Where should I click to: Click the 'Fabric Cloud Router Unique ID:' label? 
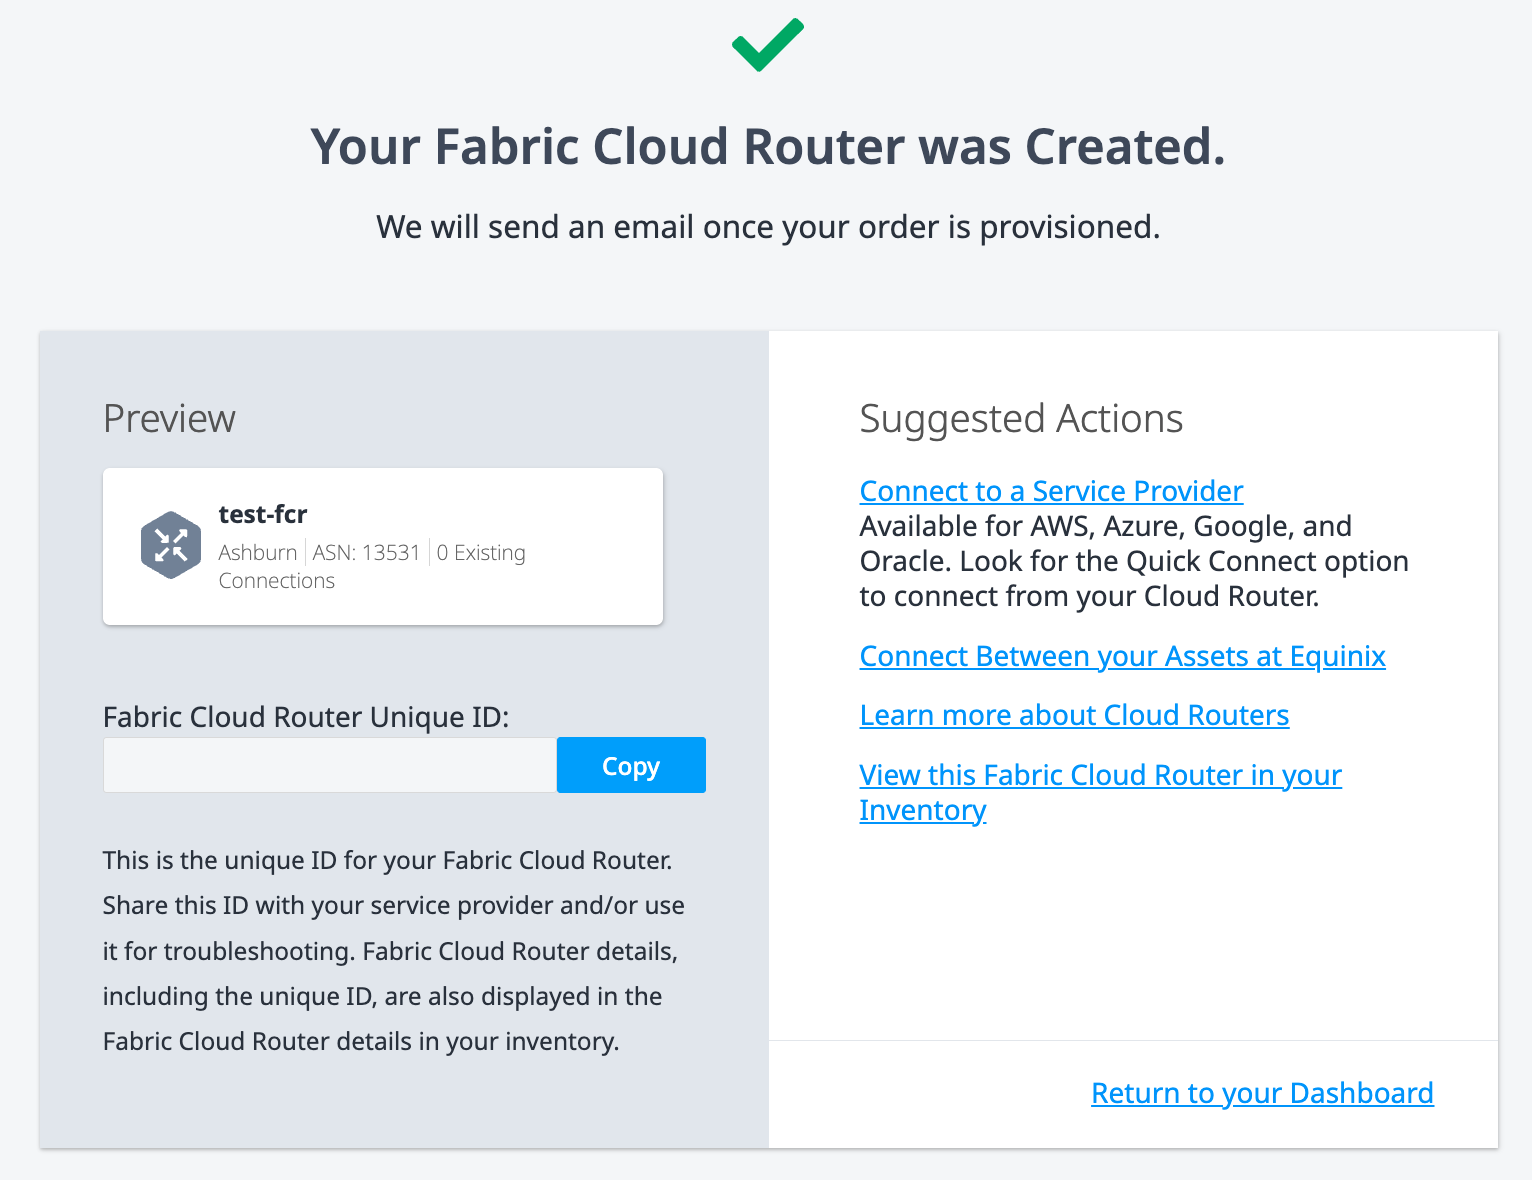[306, 717]
